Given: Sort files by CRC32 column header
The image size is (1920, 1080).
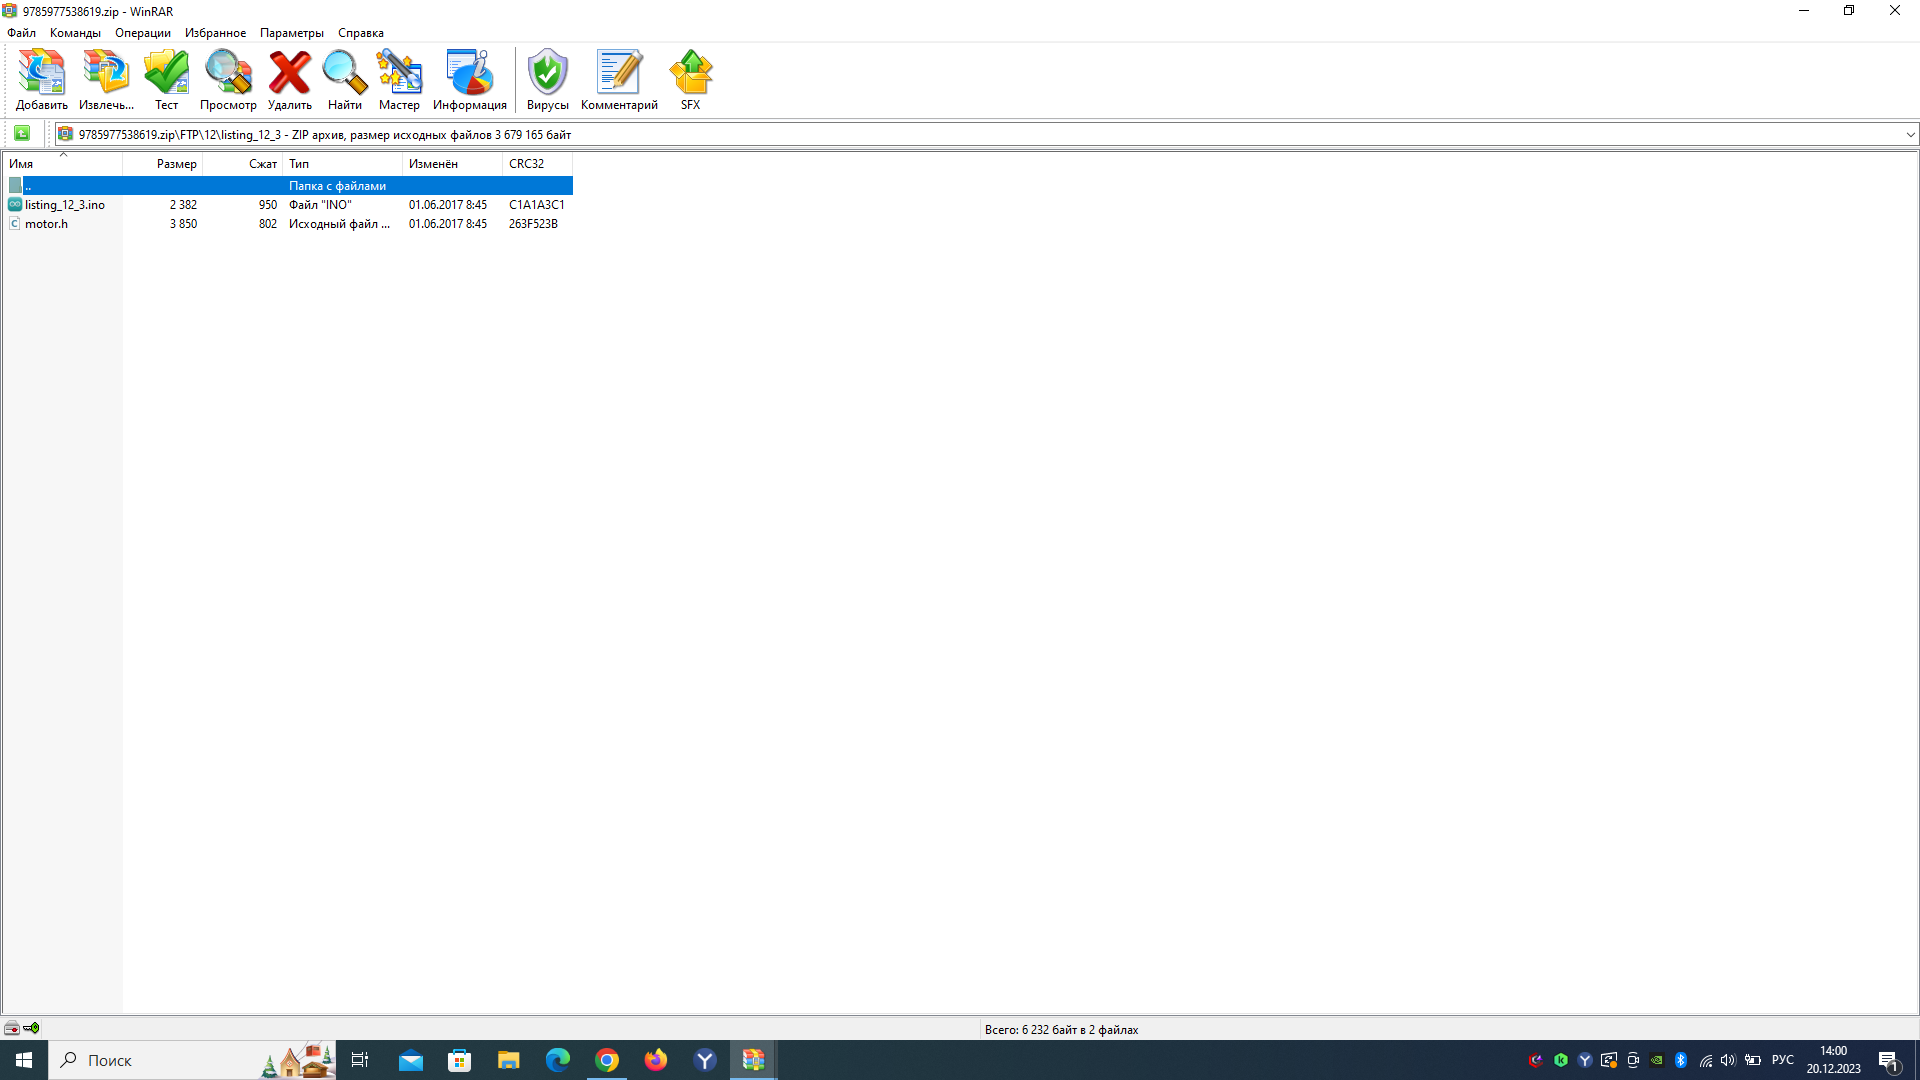Looking at the screenshot, I should (537, 164).
